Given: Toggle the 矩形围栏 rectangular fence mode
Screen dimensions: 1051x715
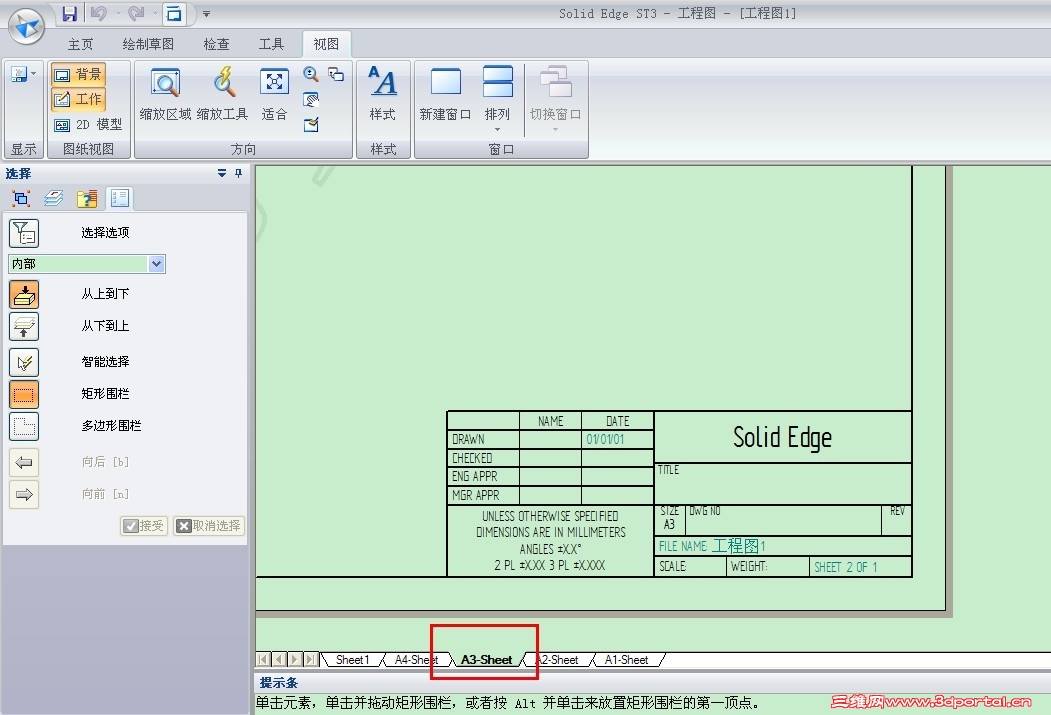Looking at the screenshot, I should pos(24,394).
